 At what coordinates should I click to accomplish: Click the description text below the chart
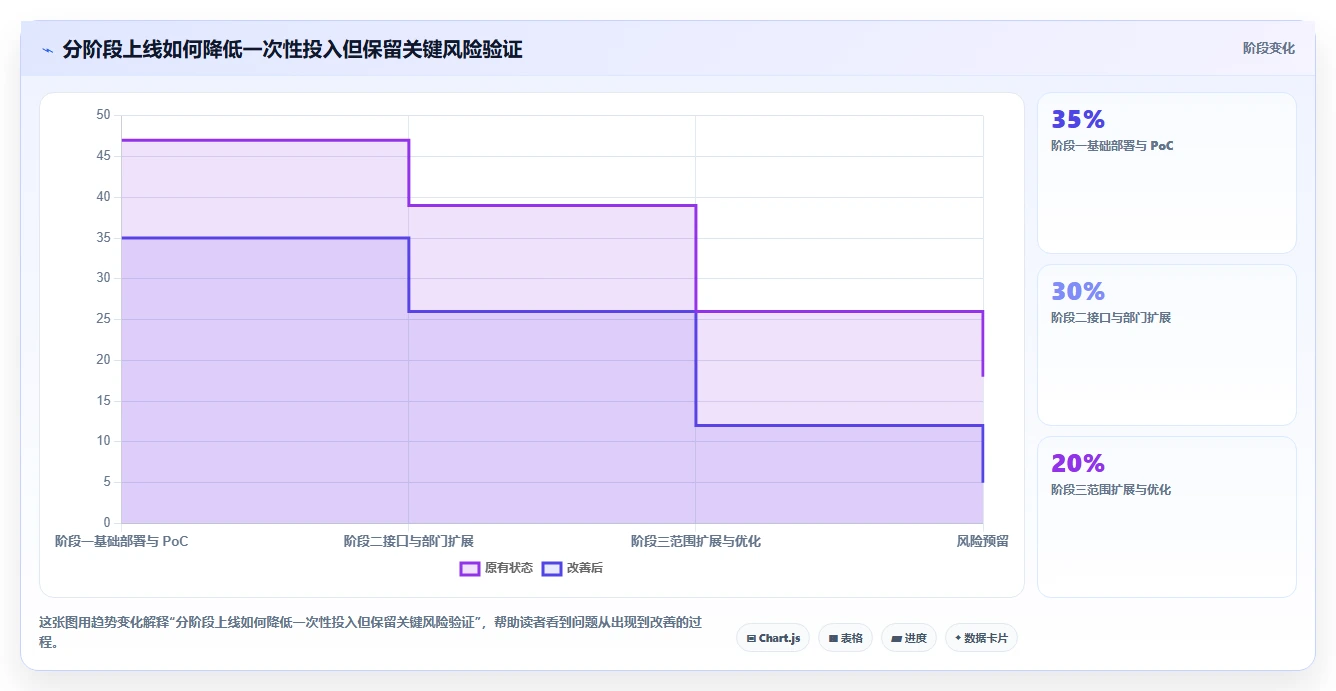pyautogui.click(x=370, y=632)
